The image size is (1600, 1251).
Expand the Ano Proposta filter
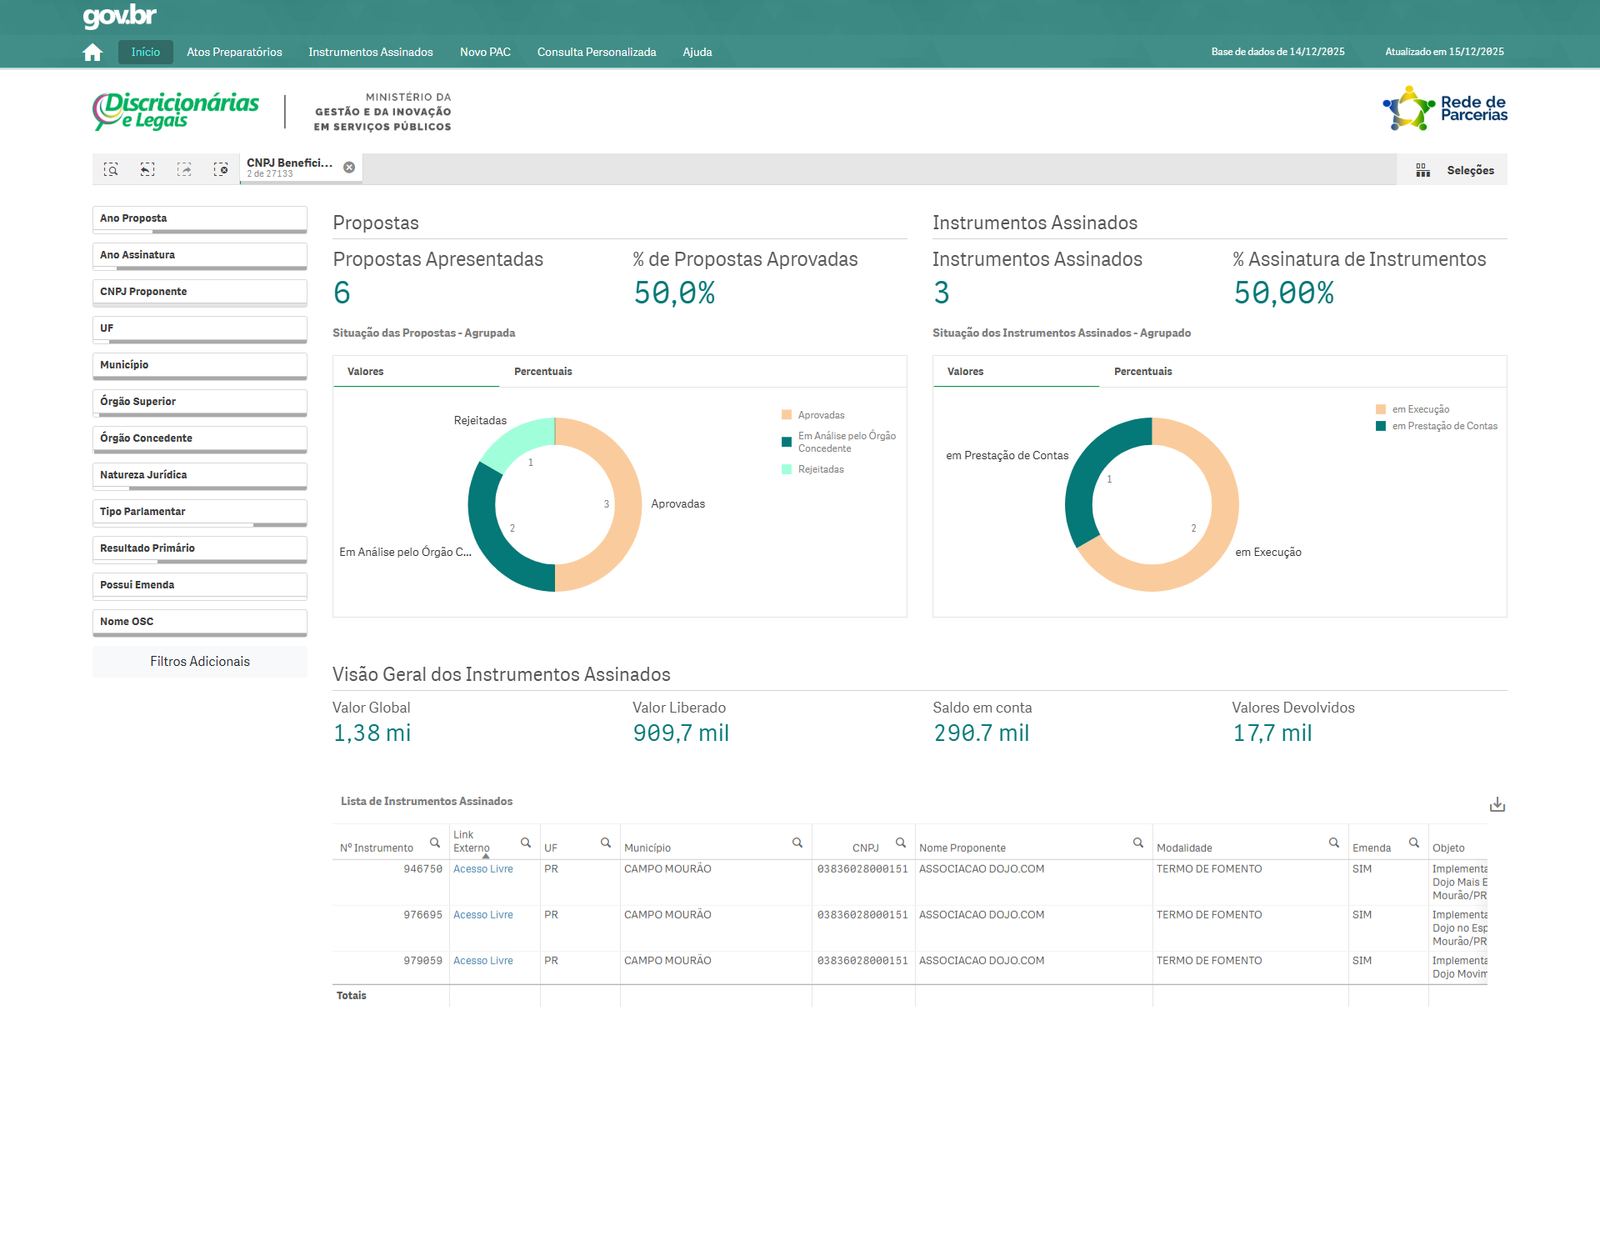point(199,219)
